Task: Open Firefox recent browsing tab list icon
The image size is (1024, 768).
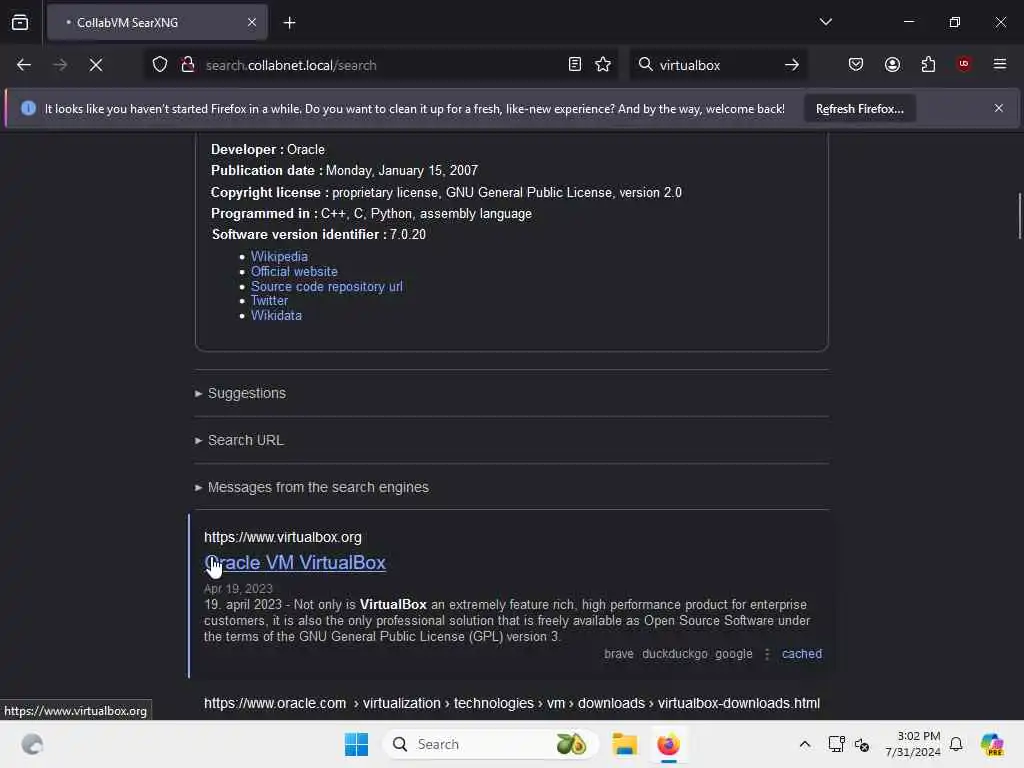Action: tap(20, 23)
